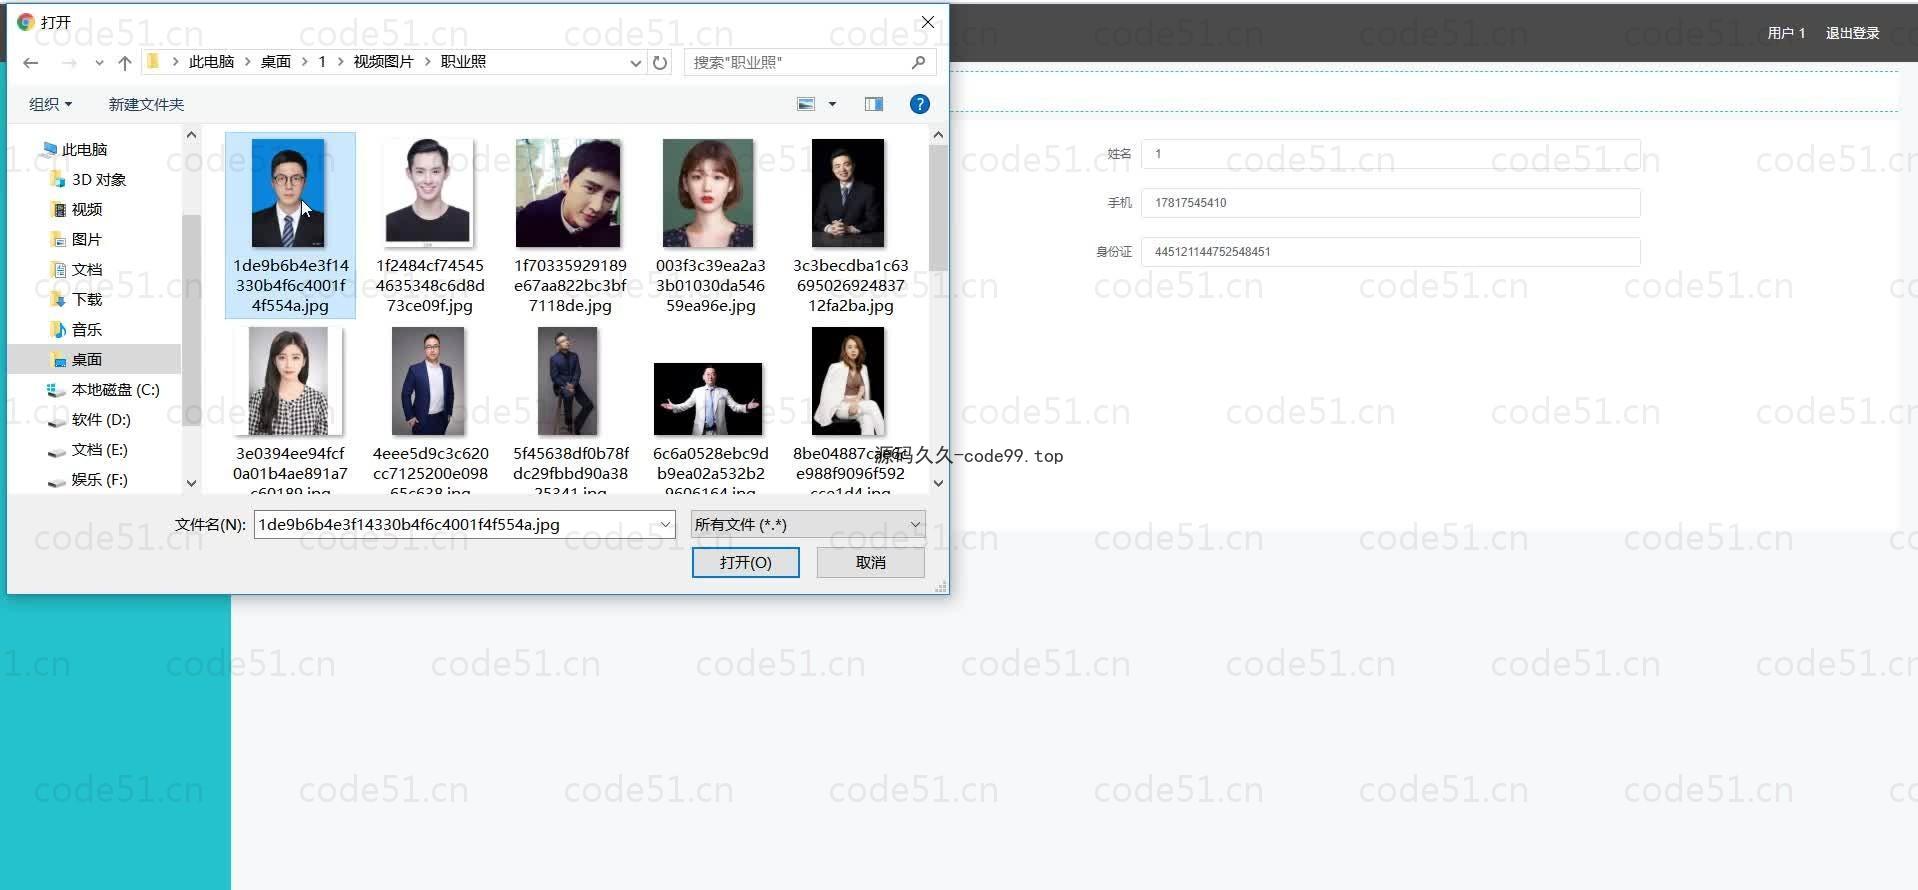Image resolution: width=1918 pixels, height=890 pixels.
Task: Click 桌面 in the address breadcrumb
Action: tap(276, 62)
